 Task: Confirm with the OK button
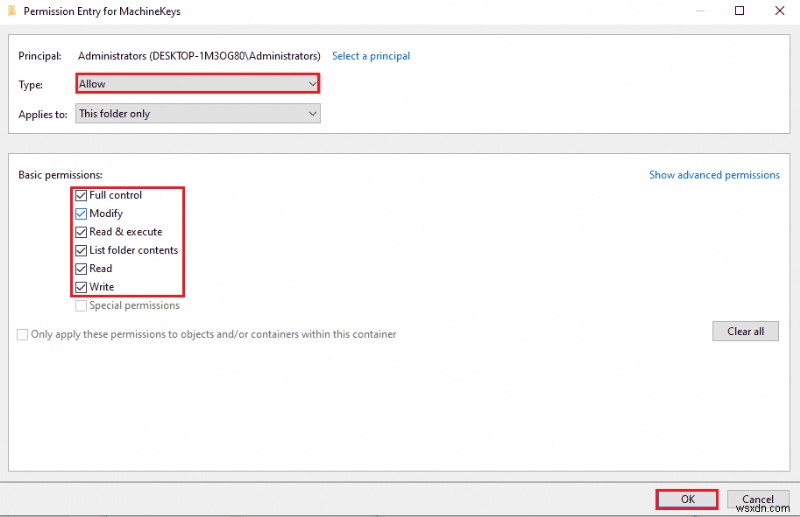tap(687, 499)
